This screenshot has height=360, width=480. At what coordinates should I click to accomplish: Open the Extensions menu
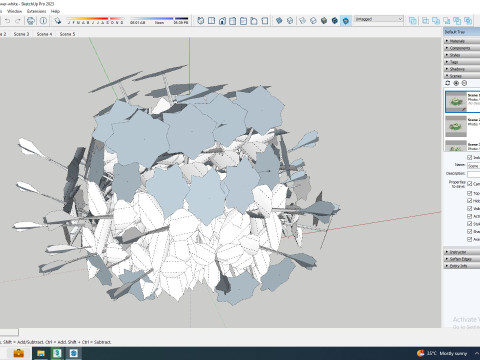[37, 11]
